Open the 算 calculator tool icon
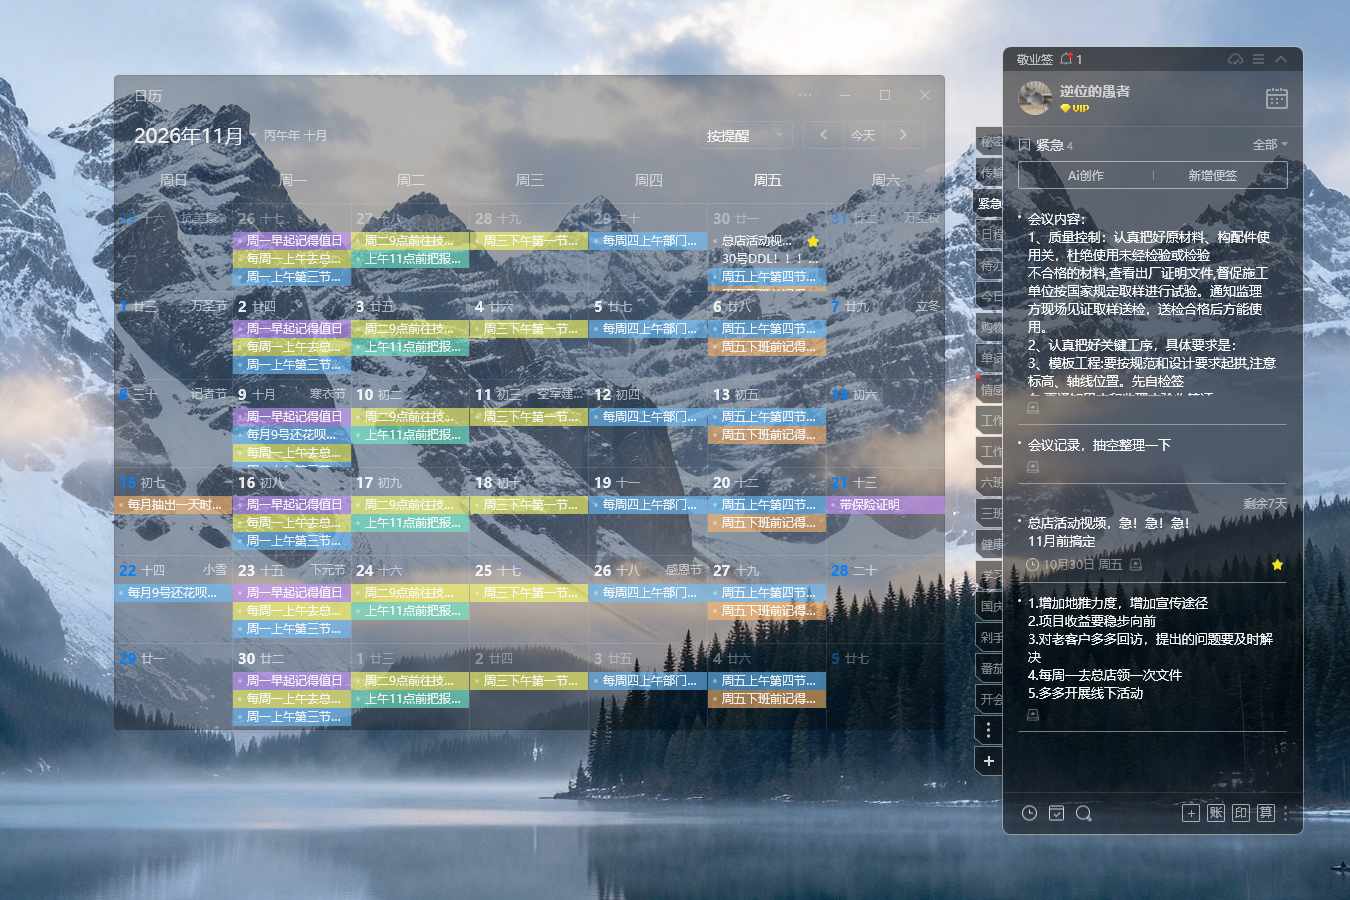Screen dimensions: 1350x900 point(1266,813)
